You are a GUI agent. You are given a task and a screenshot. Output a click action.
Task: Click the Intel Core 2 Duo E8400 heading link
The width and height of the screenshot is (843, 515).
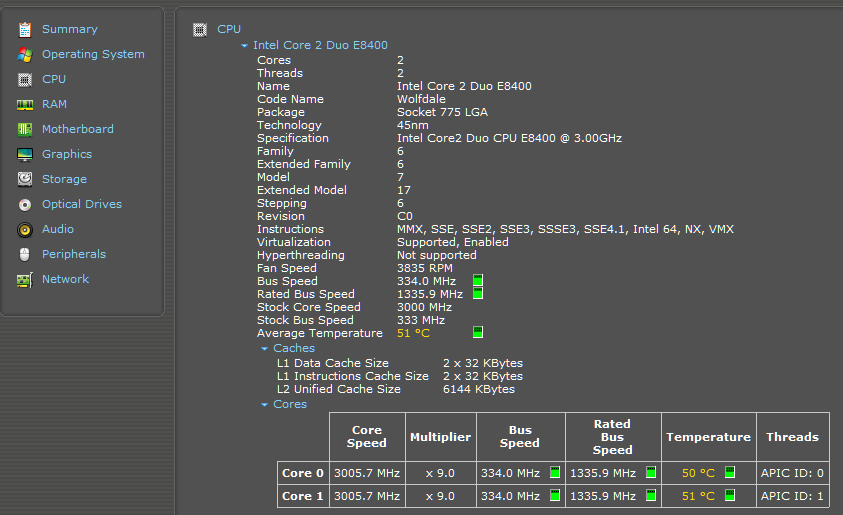point(320,45)
